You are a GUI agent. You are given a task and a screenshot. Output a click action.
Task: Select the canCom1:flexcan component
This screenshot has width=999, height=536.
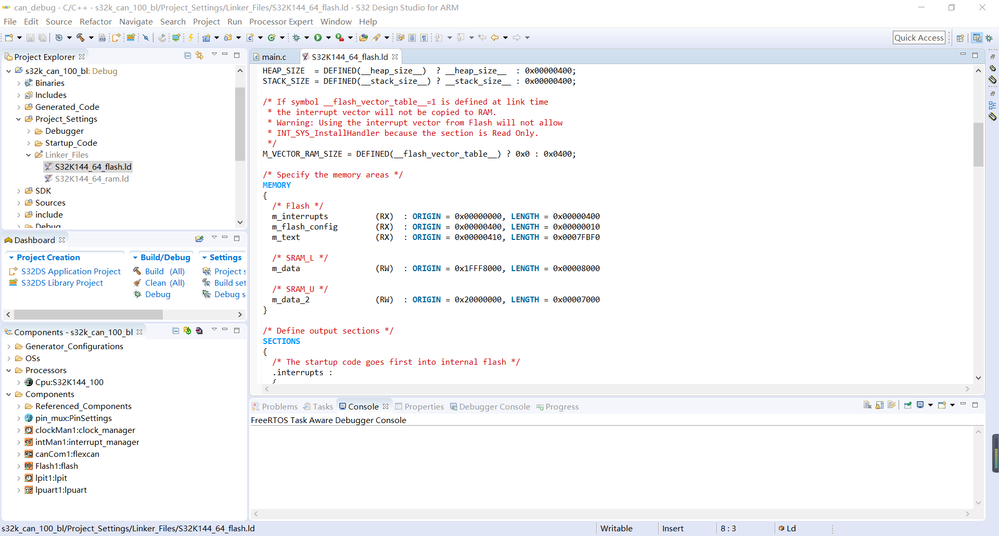67,454
